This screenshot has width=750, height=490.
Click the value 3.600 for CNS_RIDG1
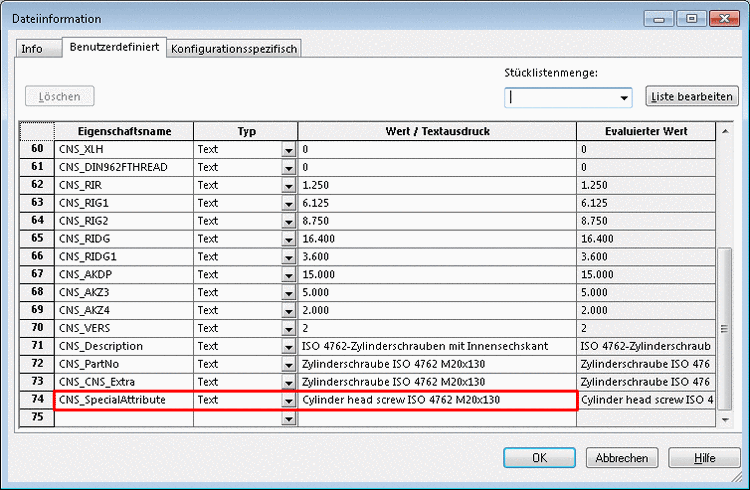click(x=437, y=256)
